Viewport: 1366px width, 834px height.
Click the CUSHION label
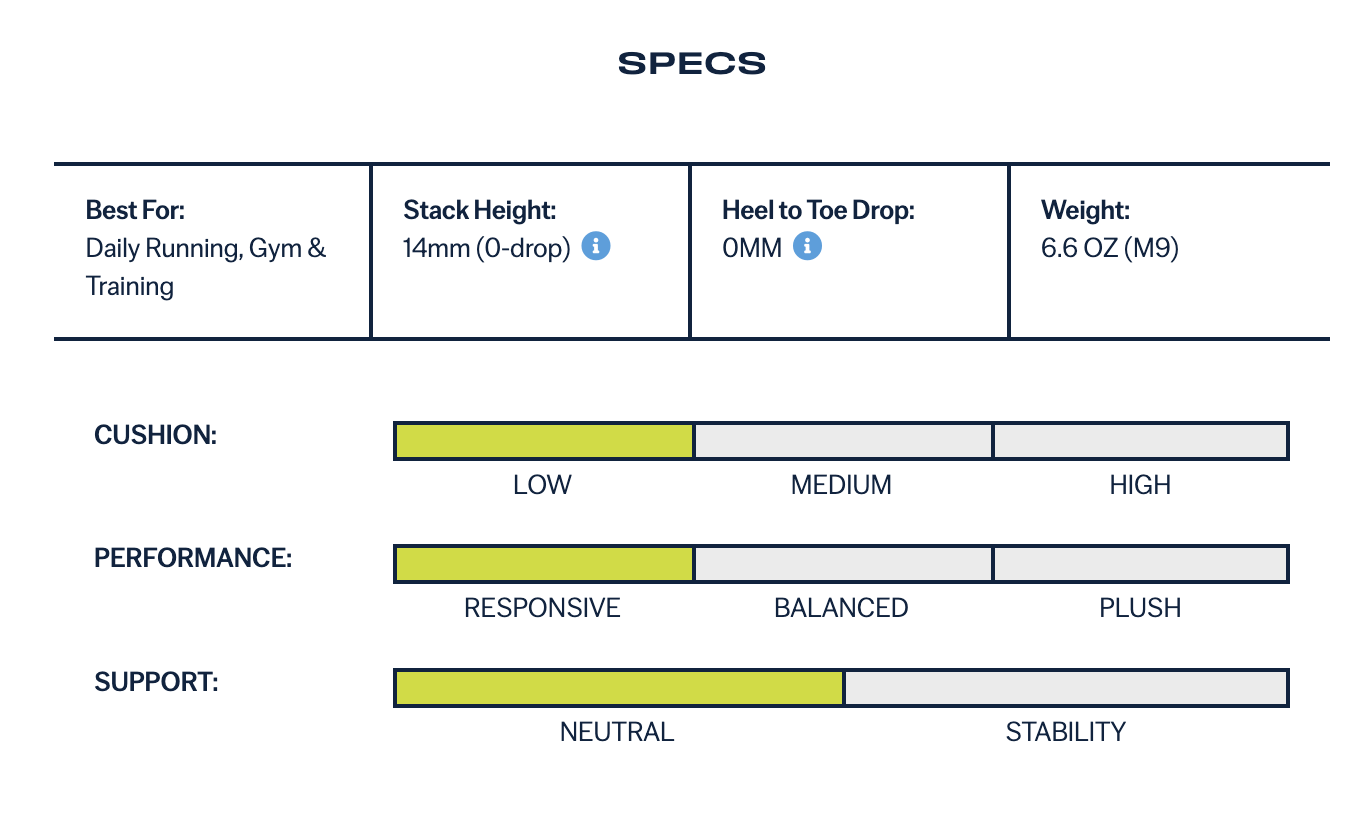click(155, 435)
